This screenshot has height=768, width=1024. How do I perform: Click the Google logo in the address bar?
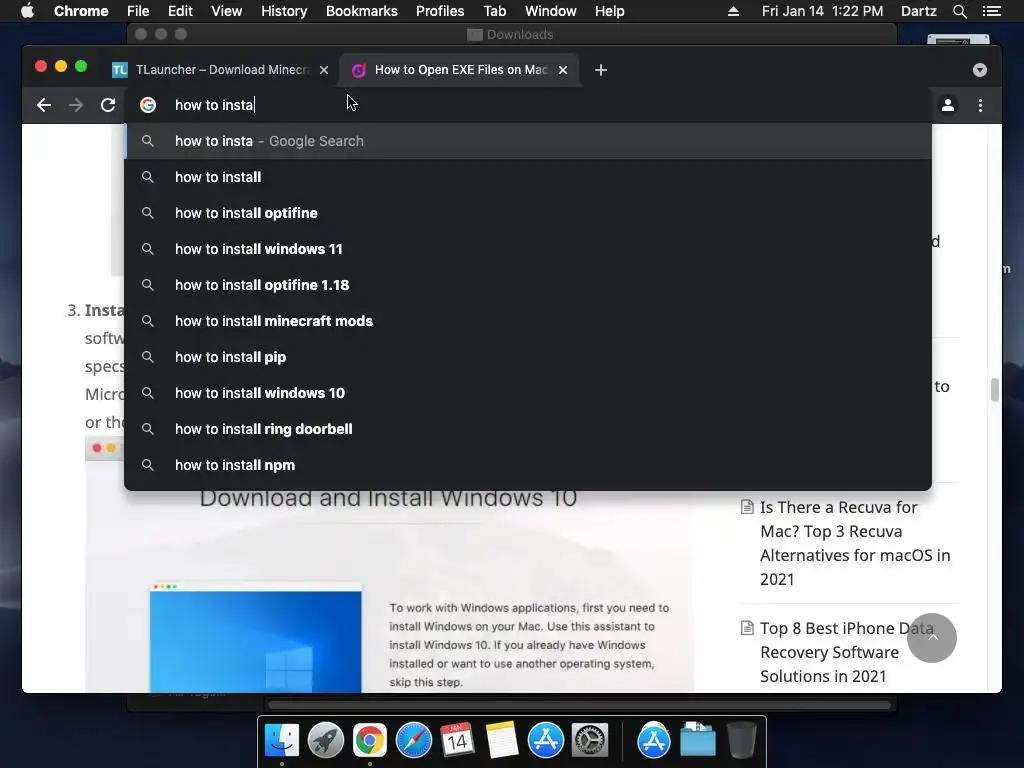[148, 105]
